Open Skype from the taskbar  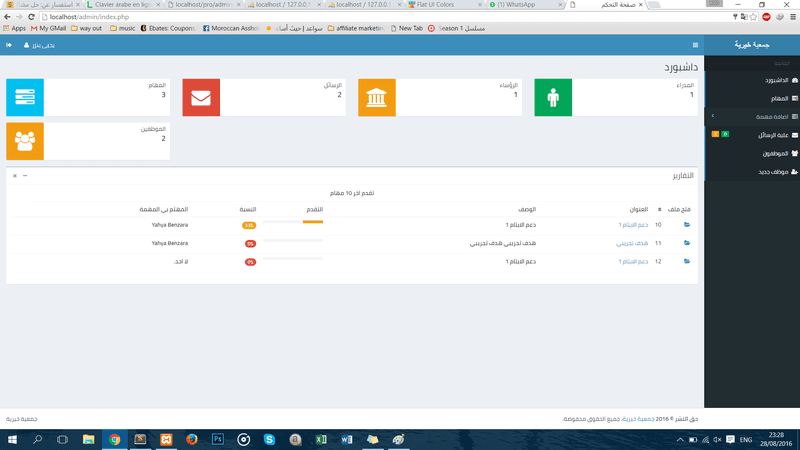tap(269, 439)
